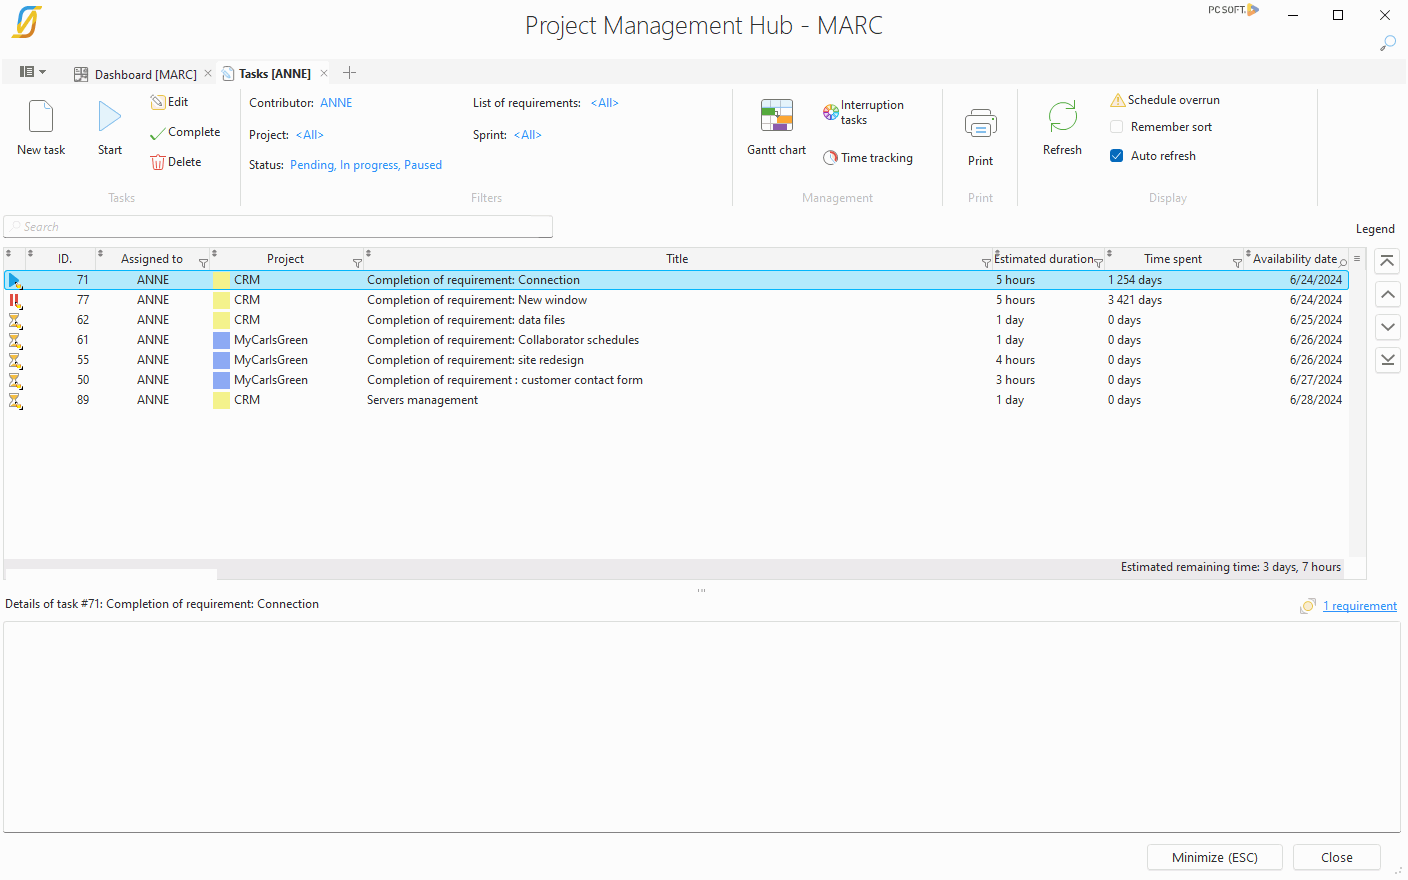Select the Tasks [ANNE] tab
This screenshot has width=1408, height=880.
266,74
